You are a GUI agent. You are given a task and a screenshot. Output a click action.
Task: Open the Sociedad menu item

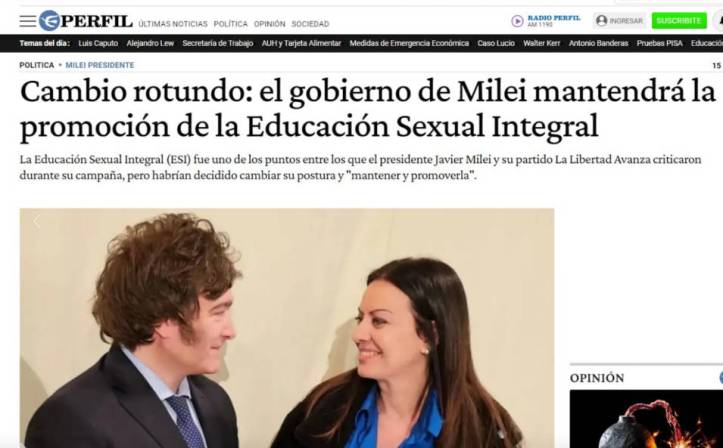point(310,24)
